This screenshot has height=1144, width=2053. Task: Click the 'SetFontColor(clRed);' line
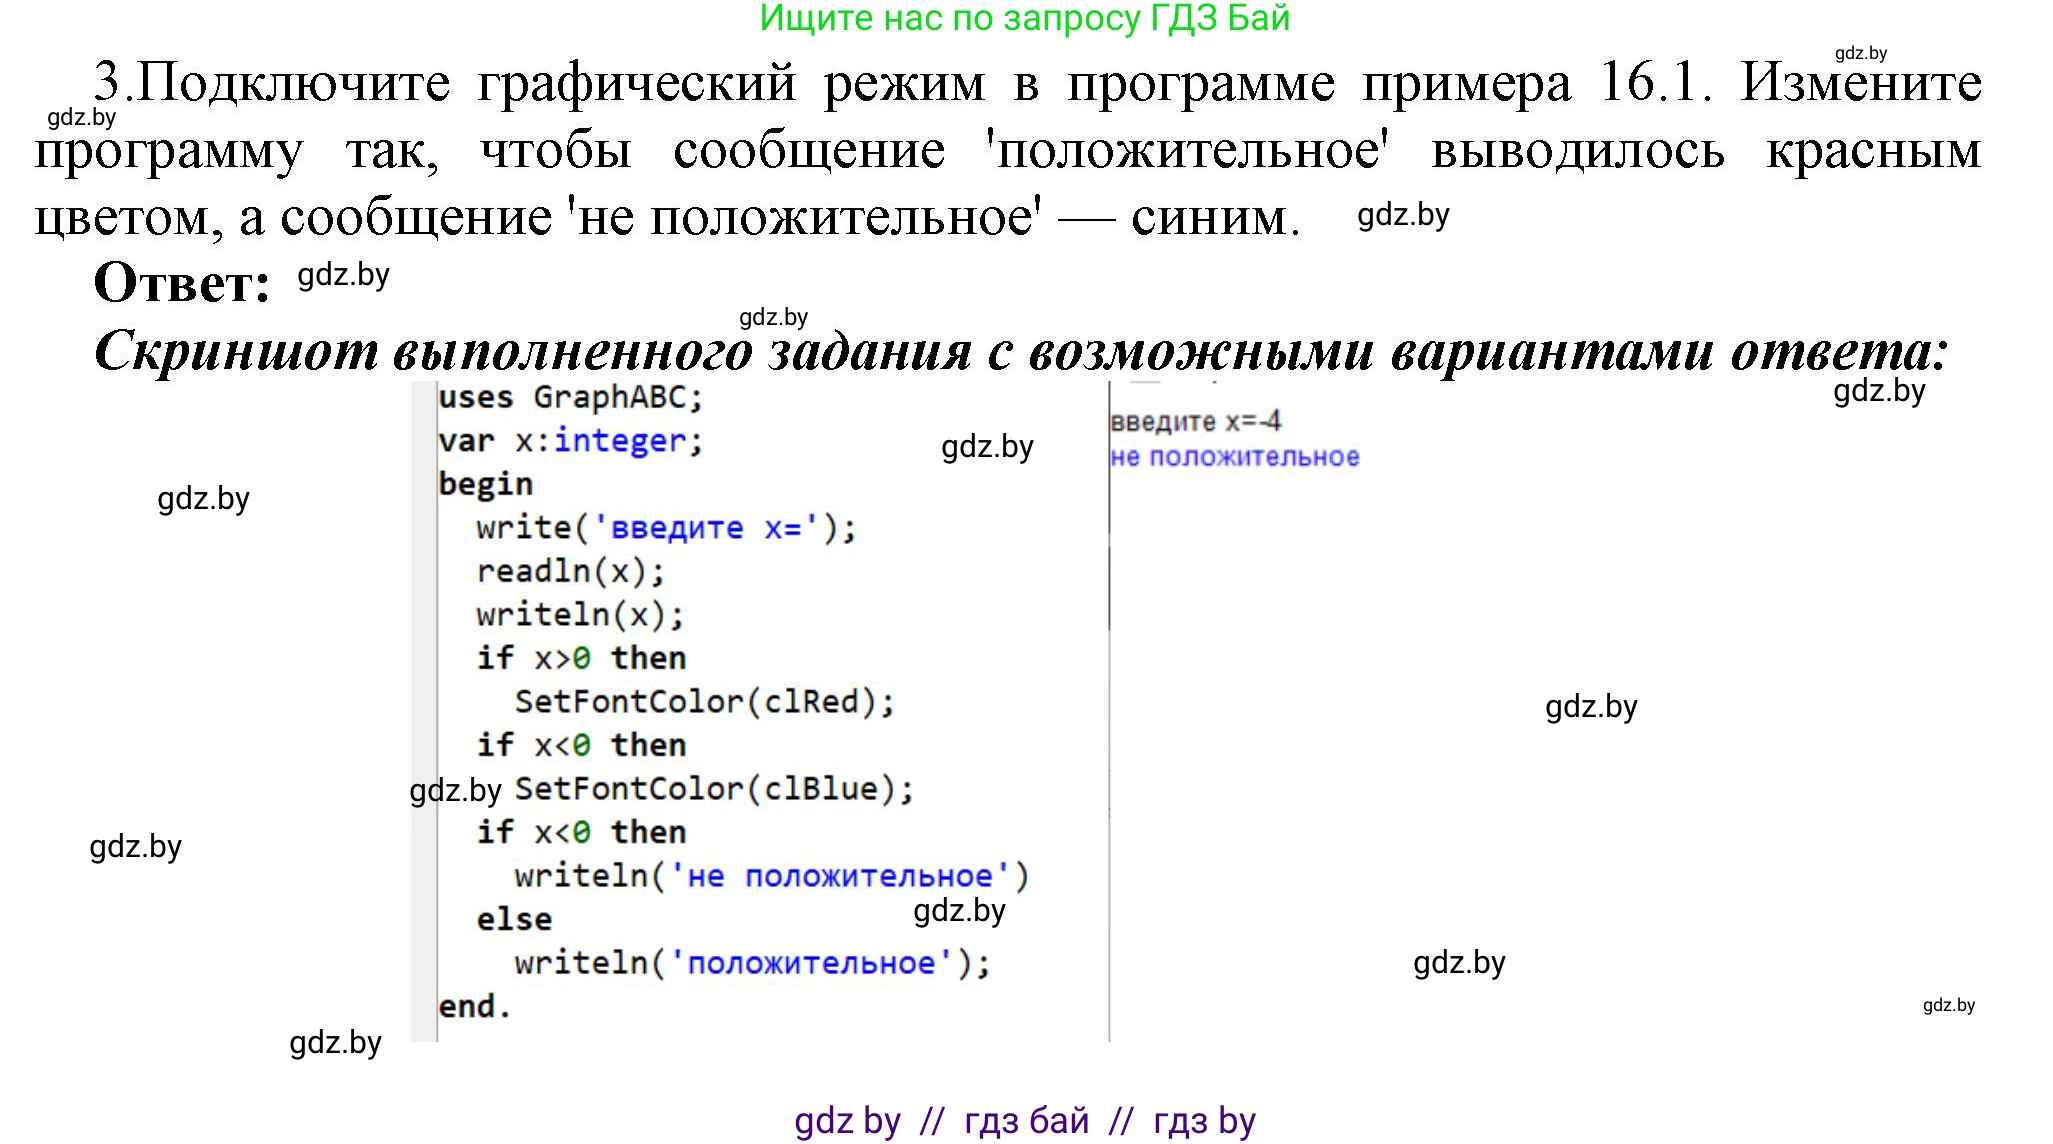tap(705, 702)
